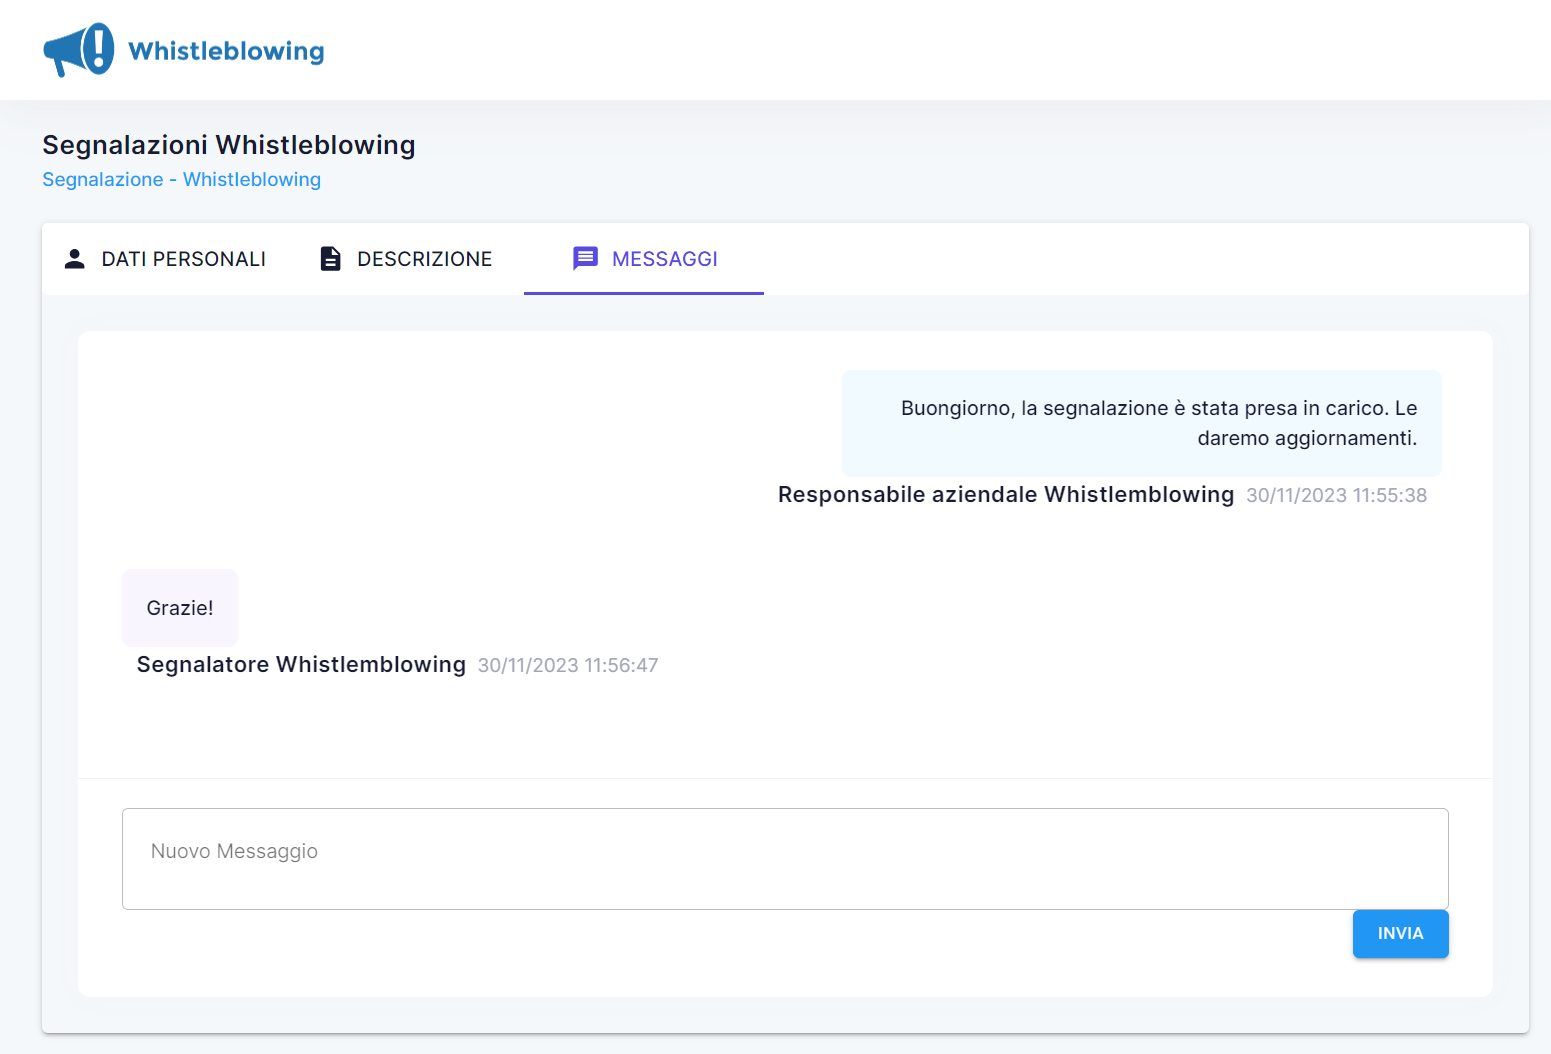The height and width of the screenshot is (1054, 1551).
Task: Click 'Segnalazione' in the blue breadcrumb
Action: pyautogui.click(x=102, y=180)
